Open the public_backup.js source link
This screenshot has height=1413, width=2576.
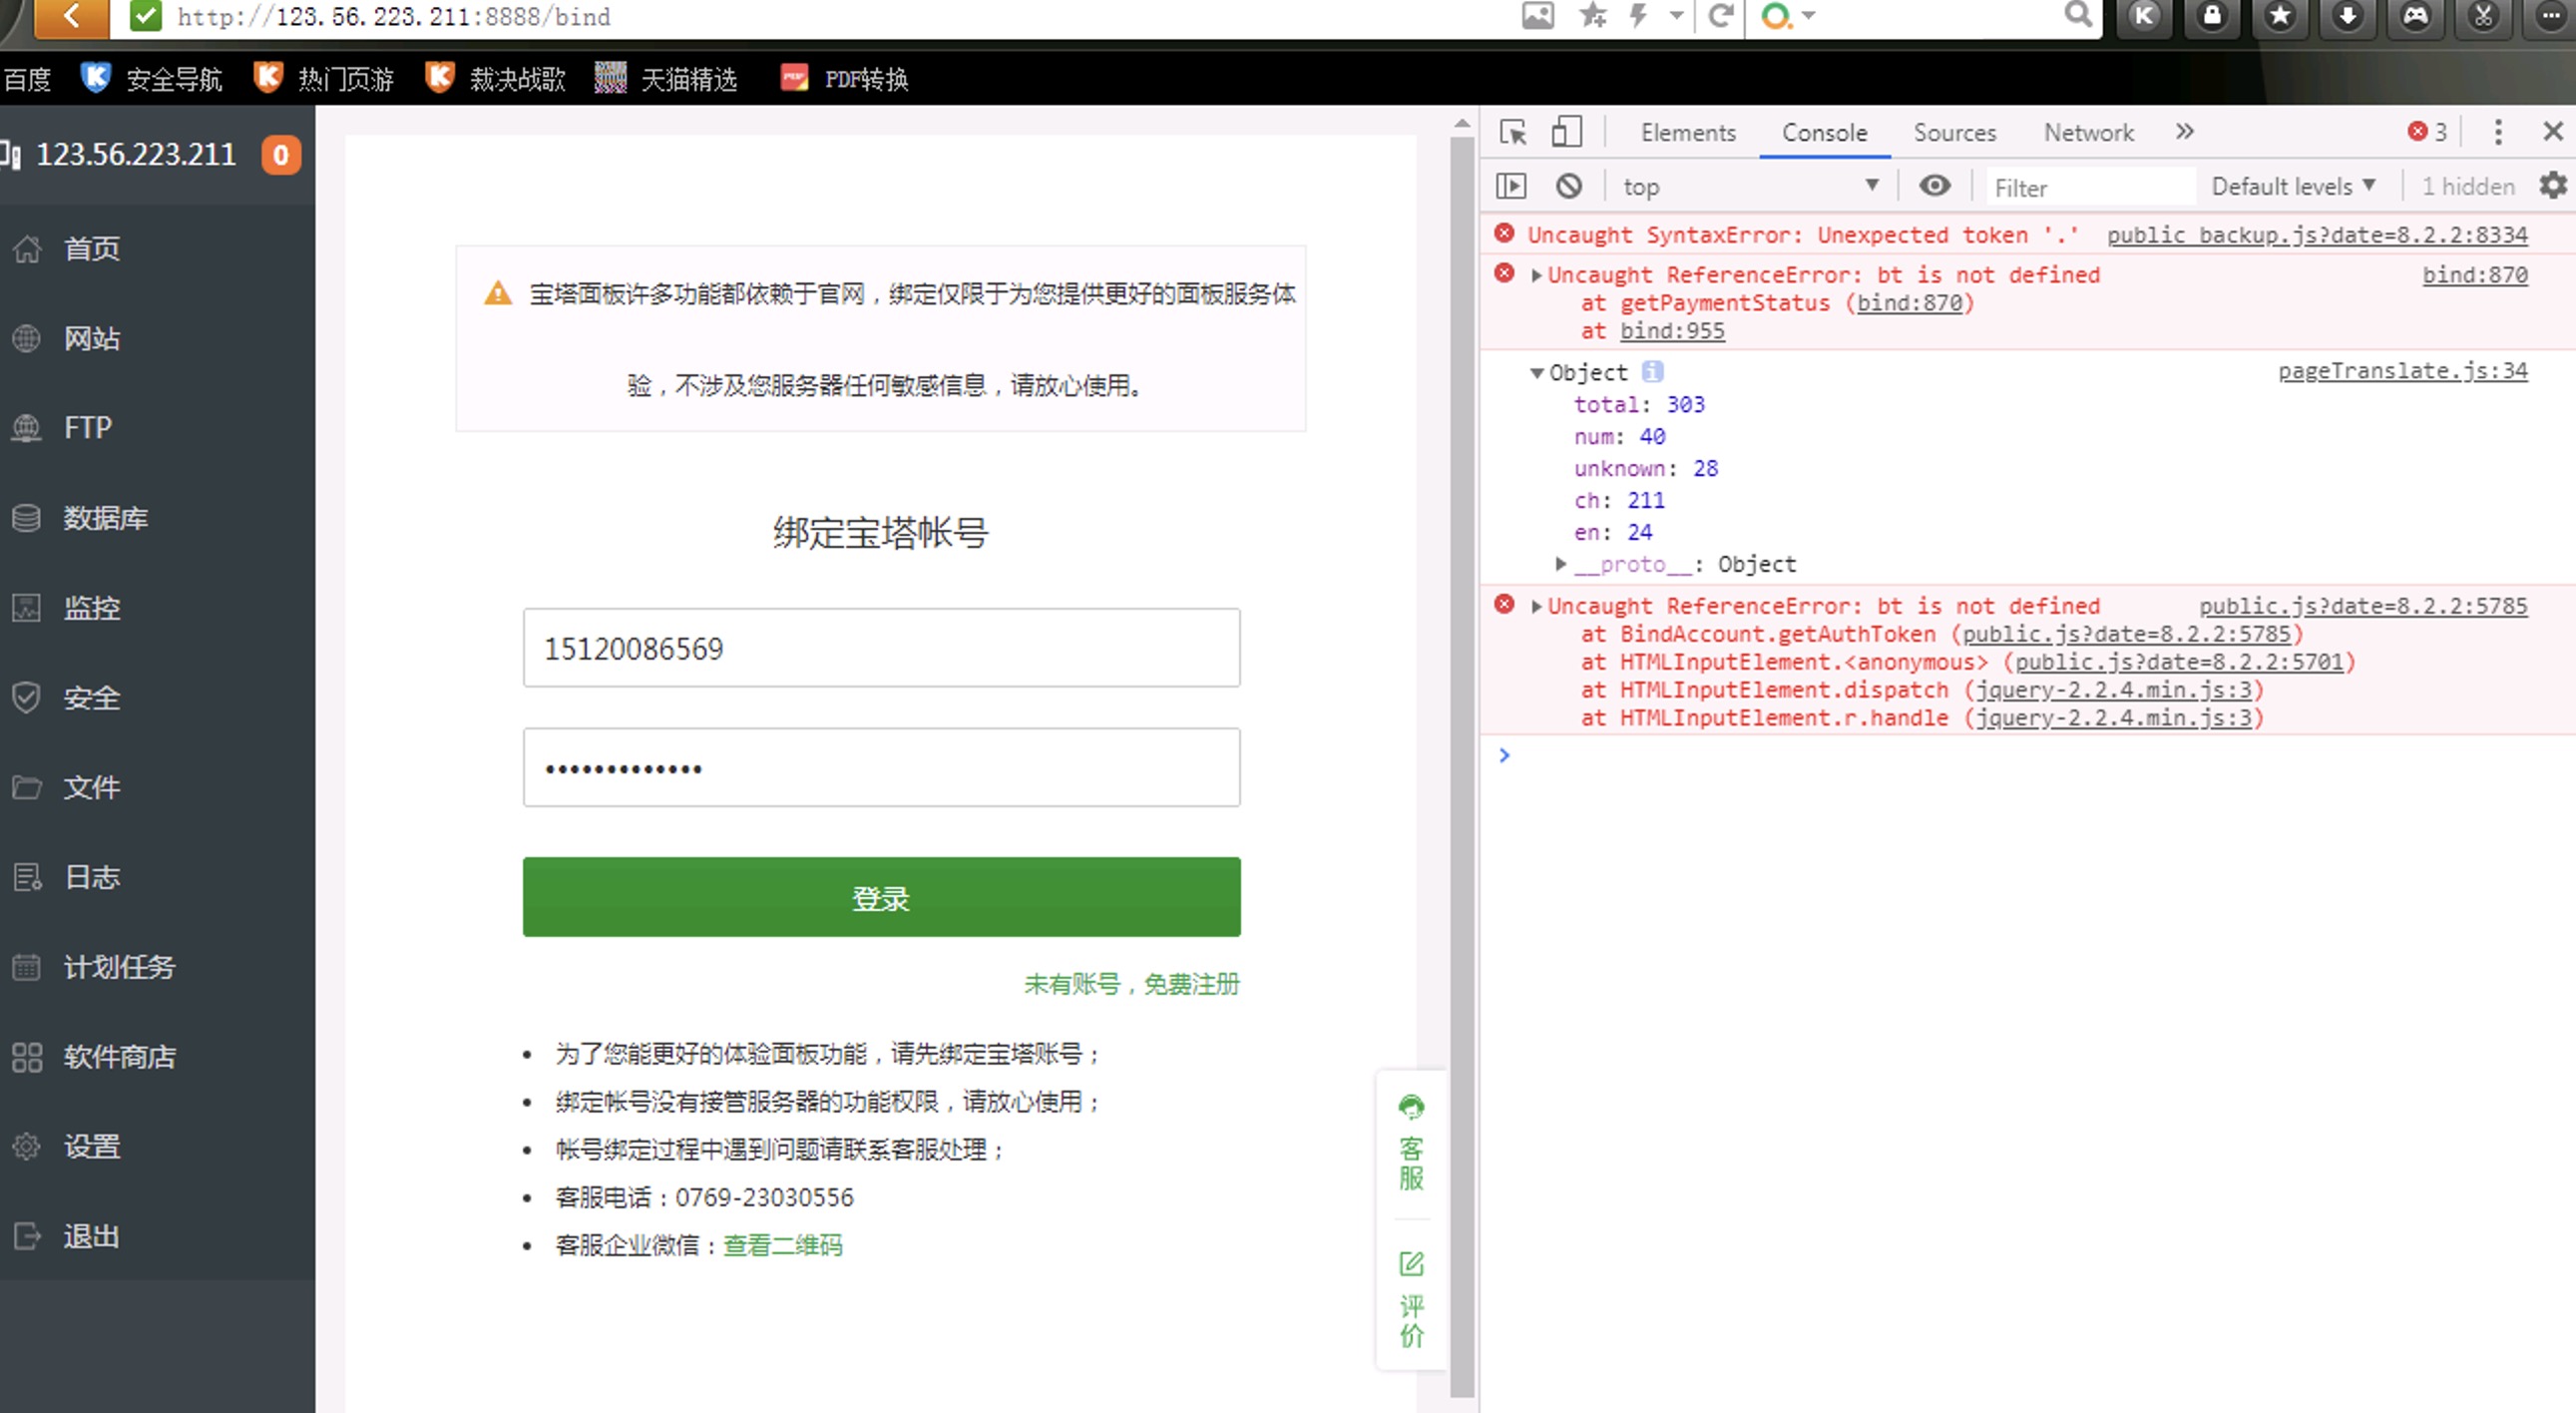(x=2317, y=235)
